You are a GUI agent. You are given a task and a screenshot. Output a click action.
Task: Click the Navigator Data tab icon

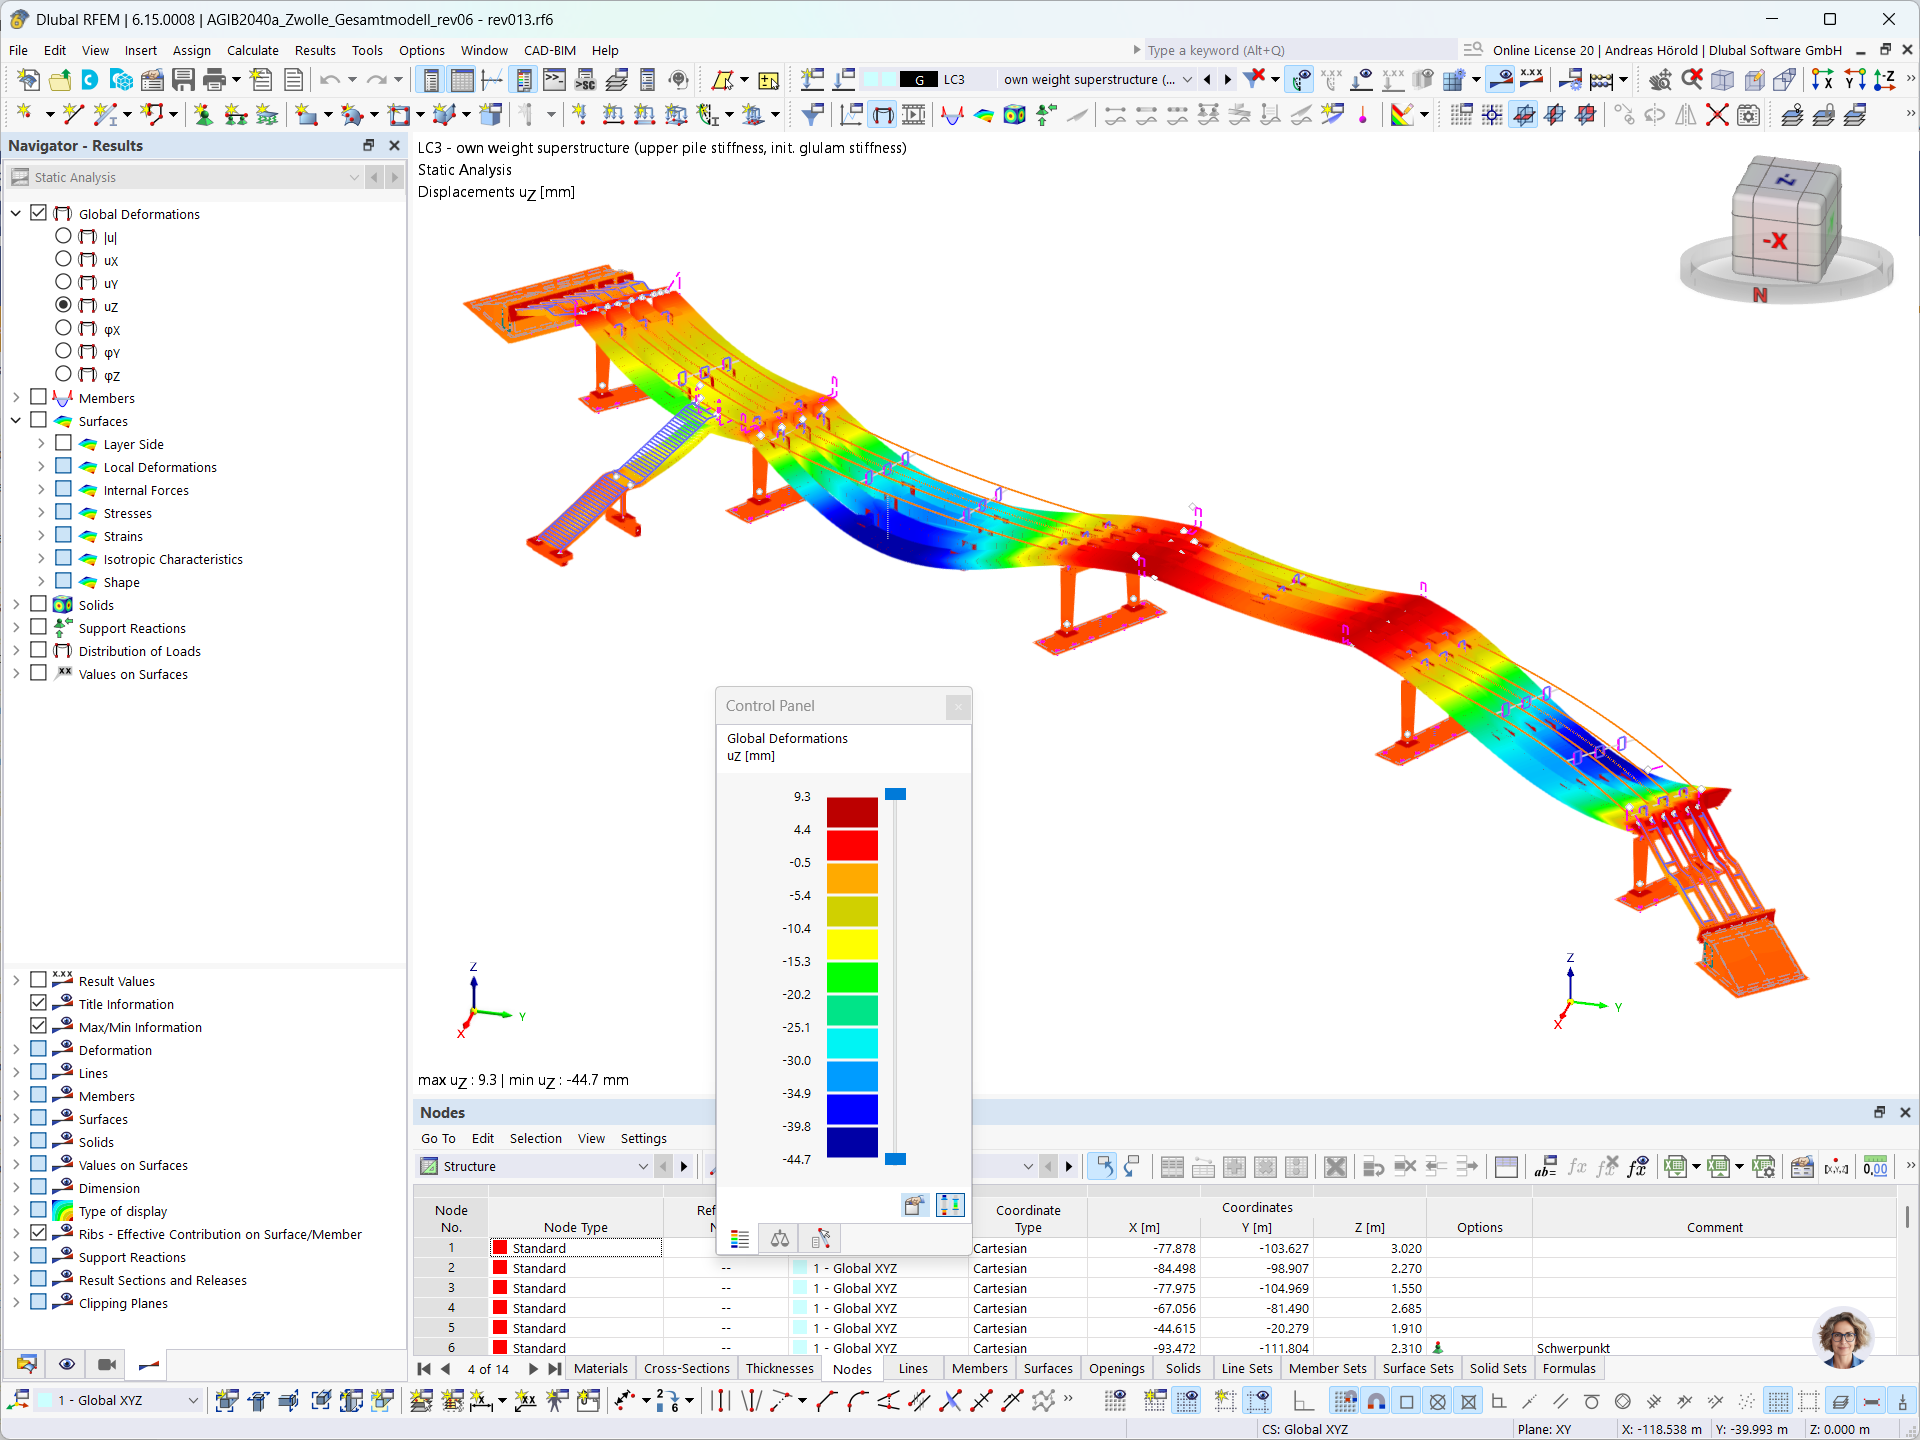pyautogui.click(x=27, y=1365)
